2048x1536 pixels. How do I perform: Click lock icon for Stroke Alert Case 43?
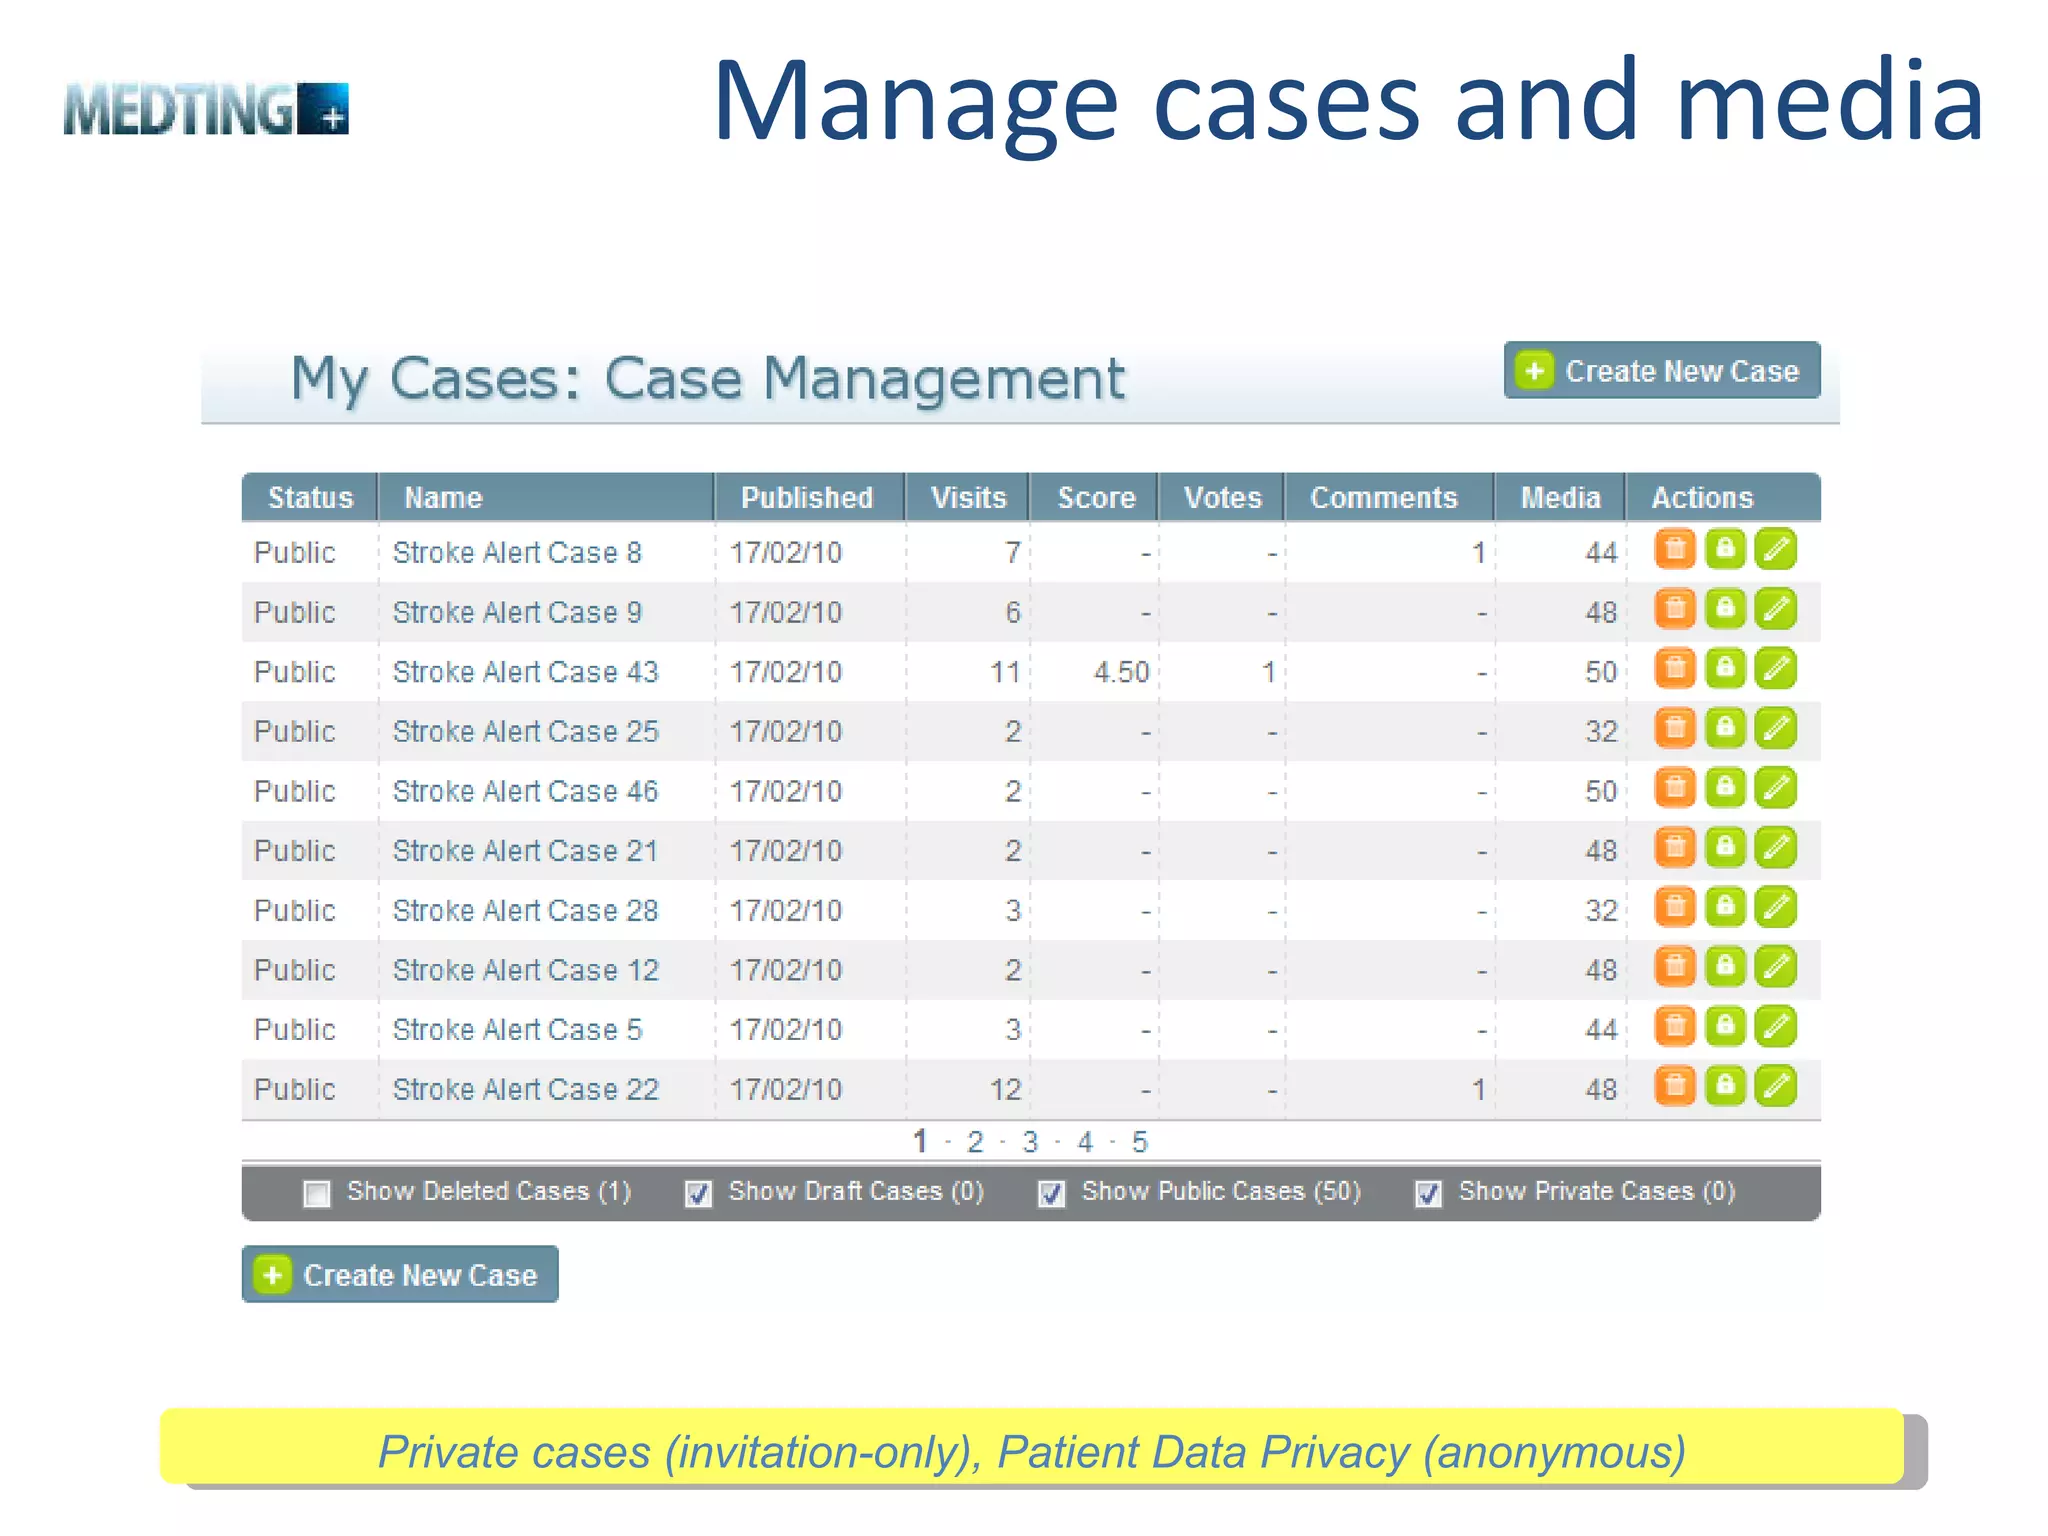click(x=1725, y=669)
